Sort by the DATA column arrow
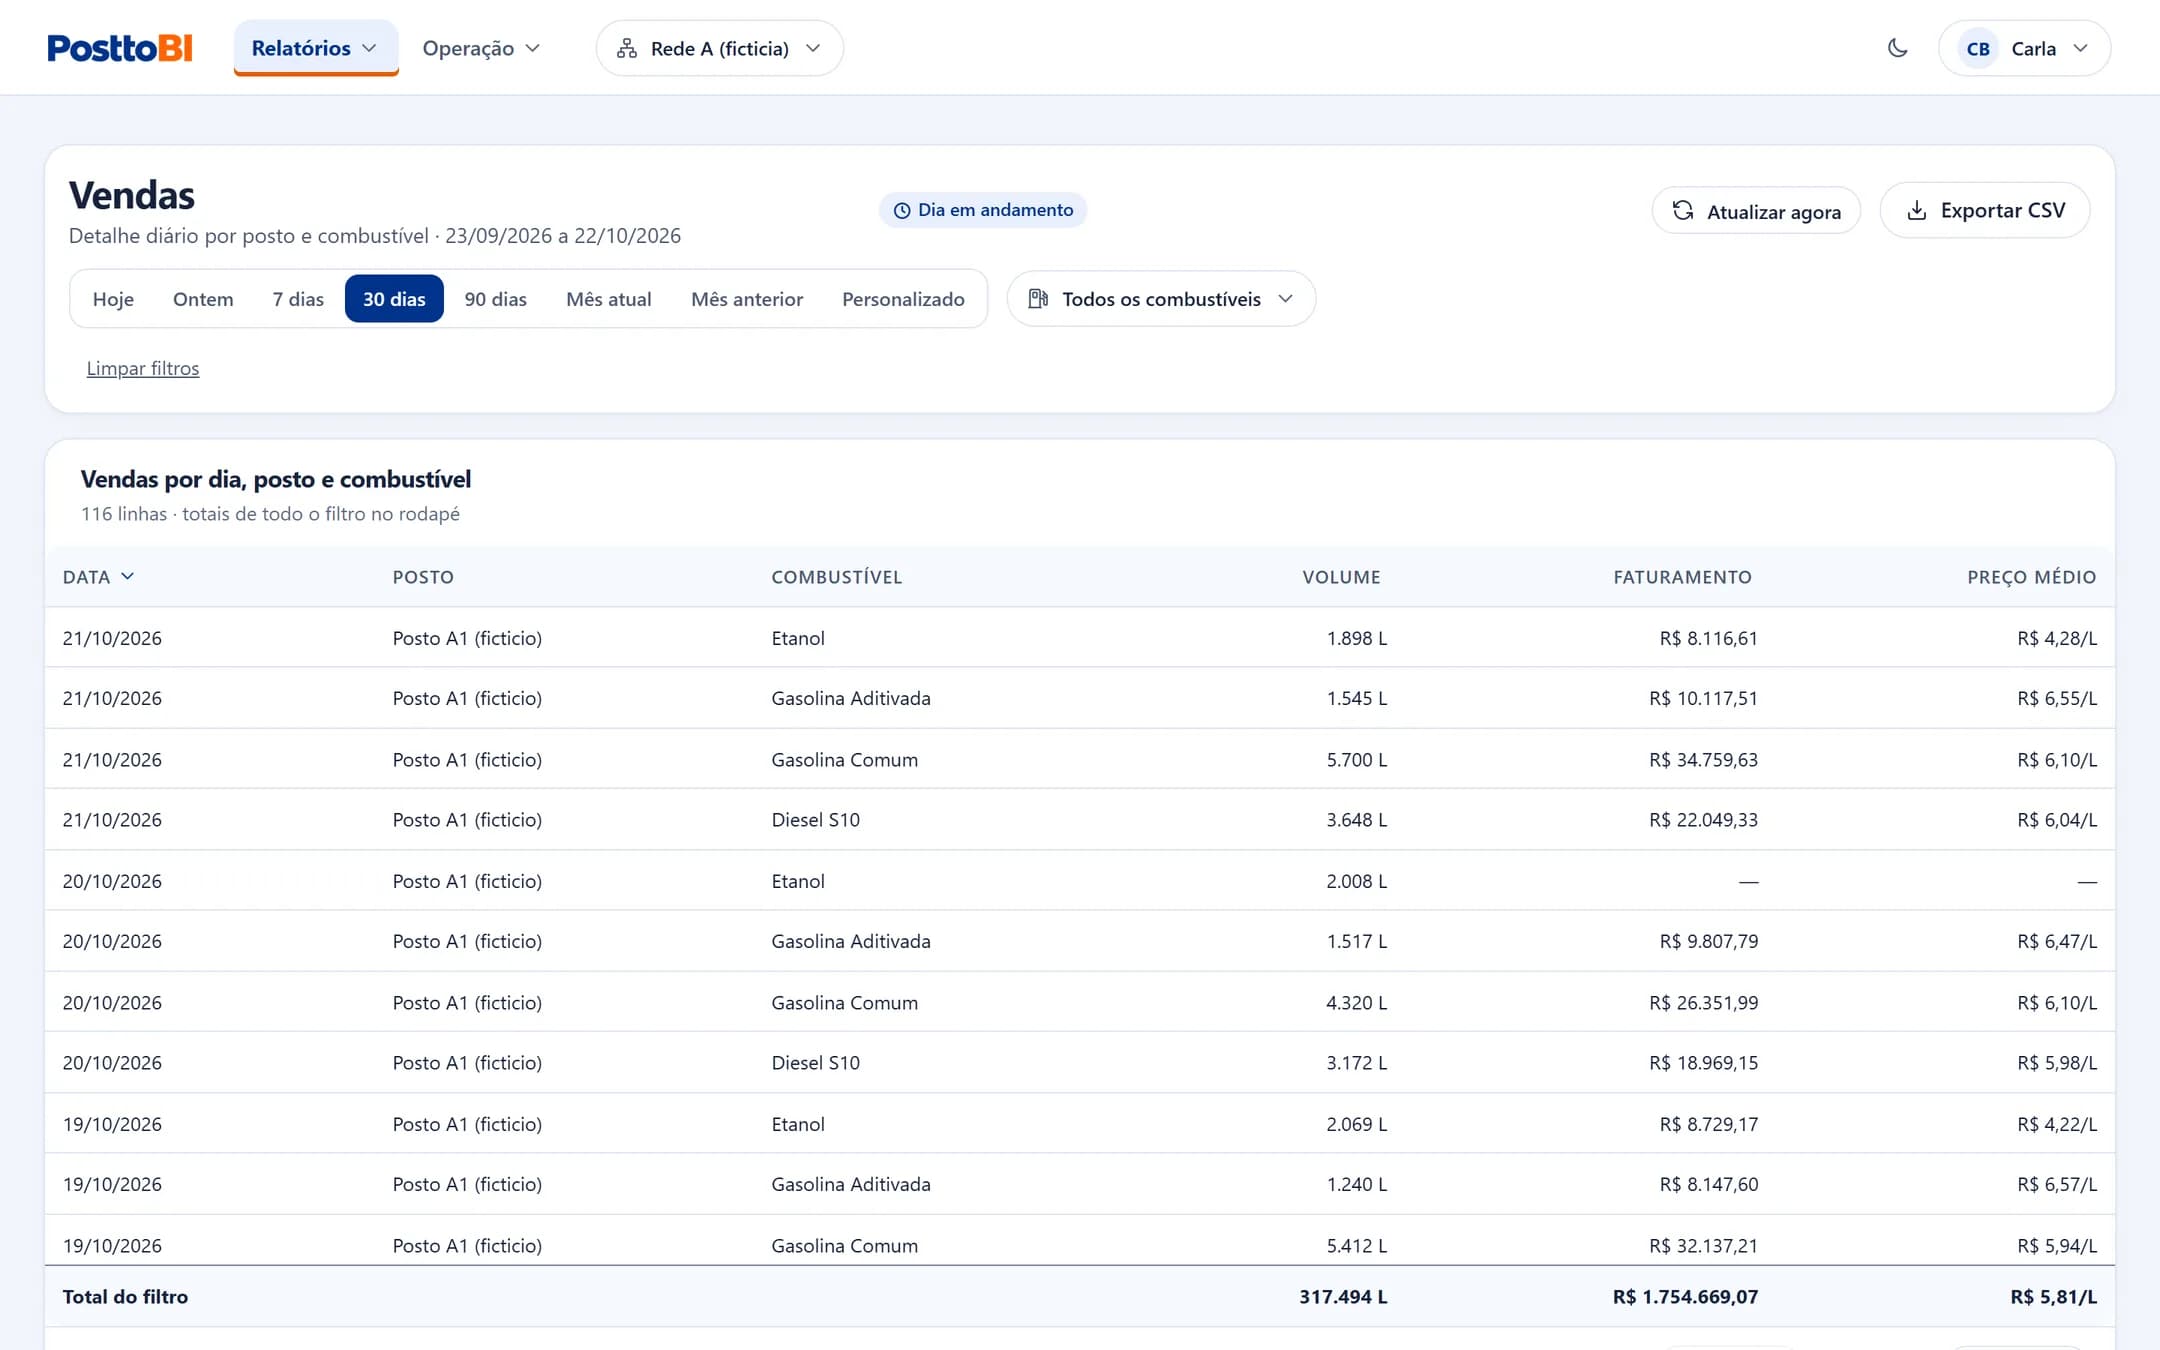The image size is (2160, 1350). [x=127, y=577]
